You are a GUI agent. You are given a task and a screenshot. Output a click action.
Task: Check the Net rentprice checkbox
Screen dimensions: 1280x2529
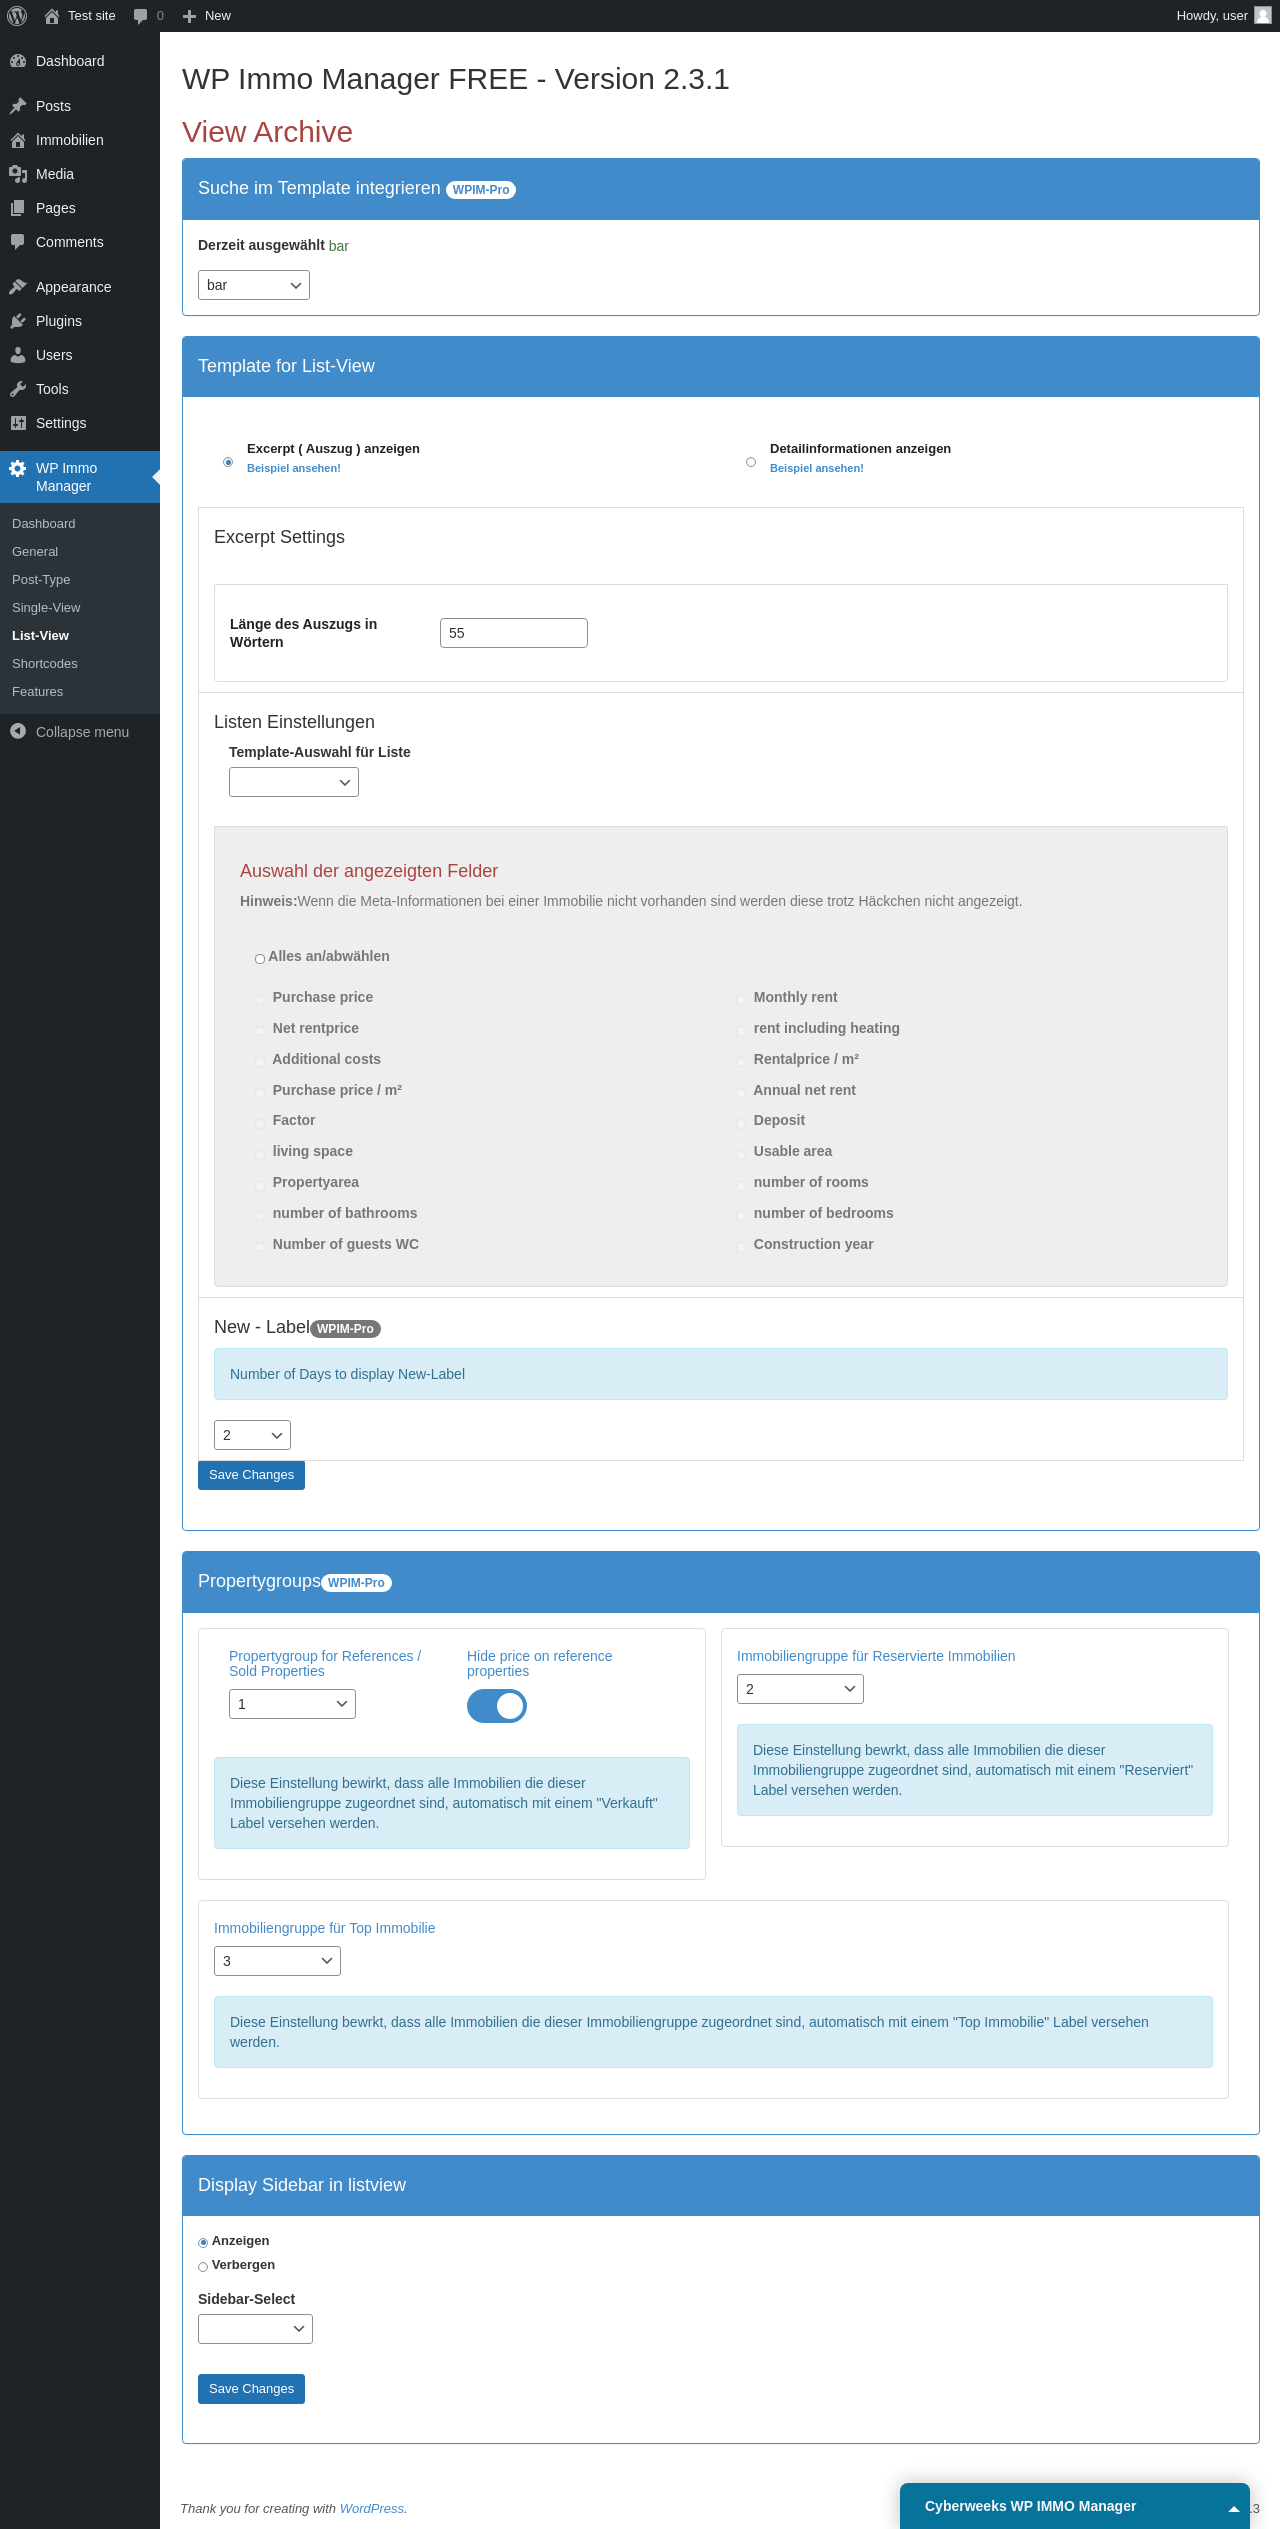pyautogui.click(x=260, y=1030)
